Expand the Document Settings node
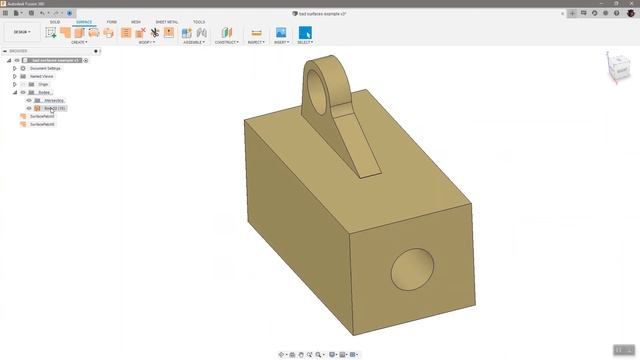The width and height of the screenshot is (640, 360). click(15, 69)
